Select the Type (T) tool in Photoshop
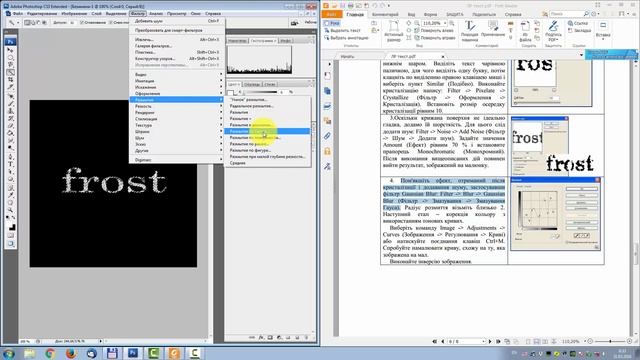Screen dimensions: 640x360 coord(11,164)
